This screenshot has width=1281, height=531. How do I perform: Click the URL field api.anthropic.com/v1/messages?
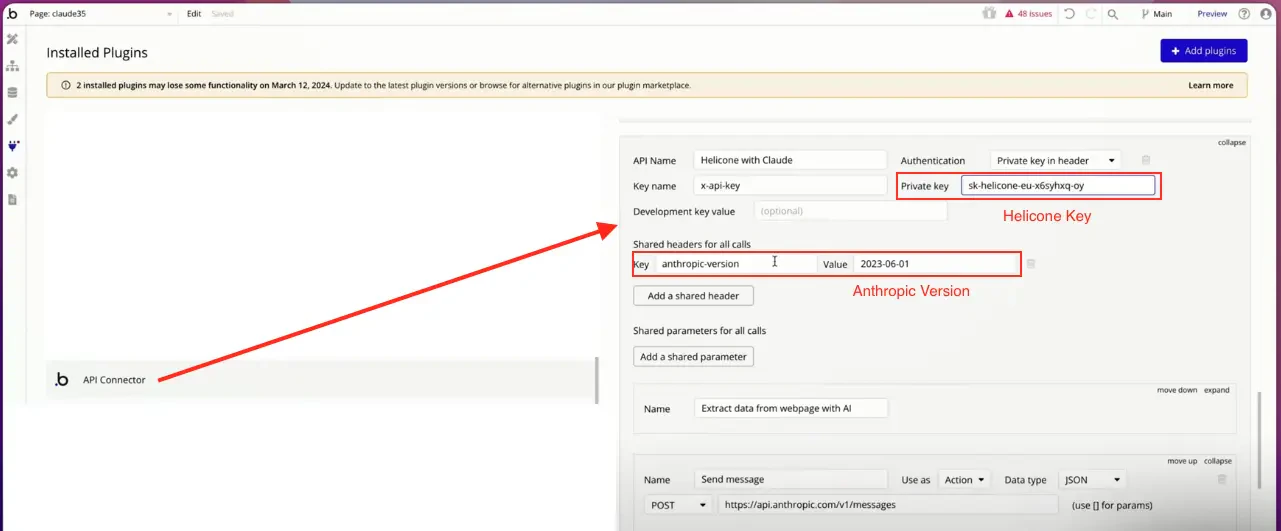[x=889, y=505]
